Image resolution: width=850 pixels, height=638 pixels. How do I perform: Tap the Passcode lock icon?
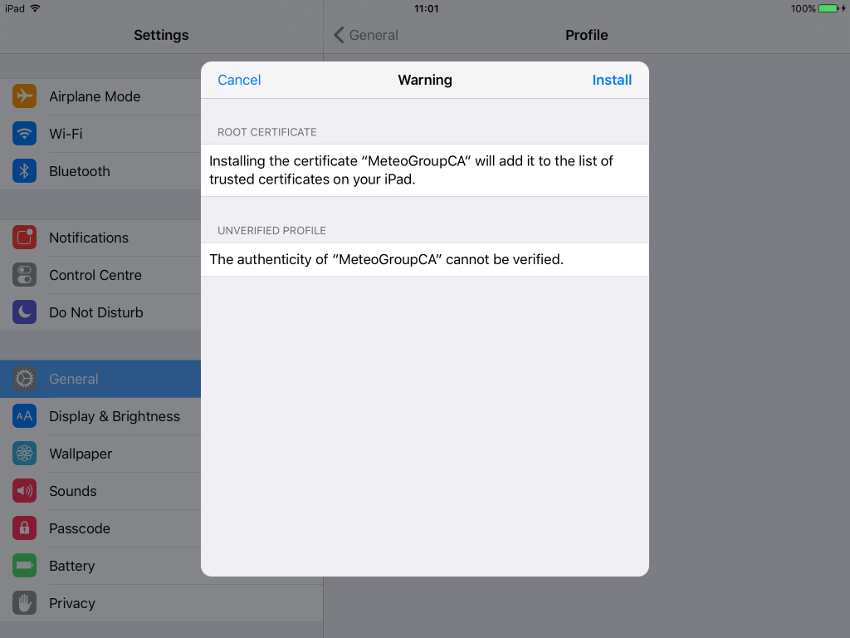(x=25, y=528)
